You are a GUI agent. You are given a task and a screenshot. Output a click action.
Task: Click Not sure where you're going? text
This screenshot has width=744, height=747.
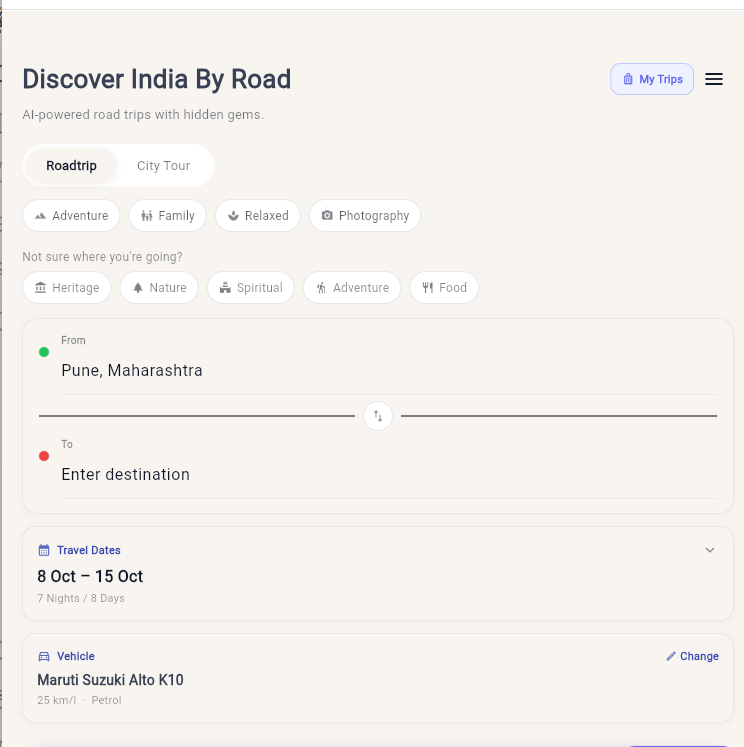tap(102, 257)
